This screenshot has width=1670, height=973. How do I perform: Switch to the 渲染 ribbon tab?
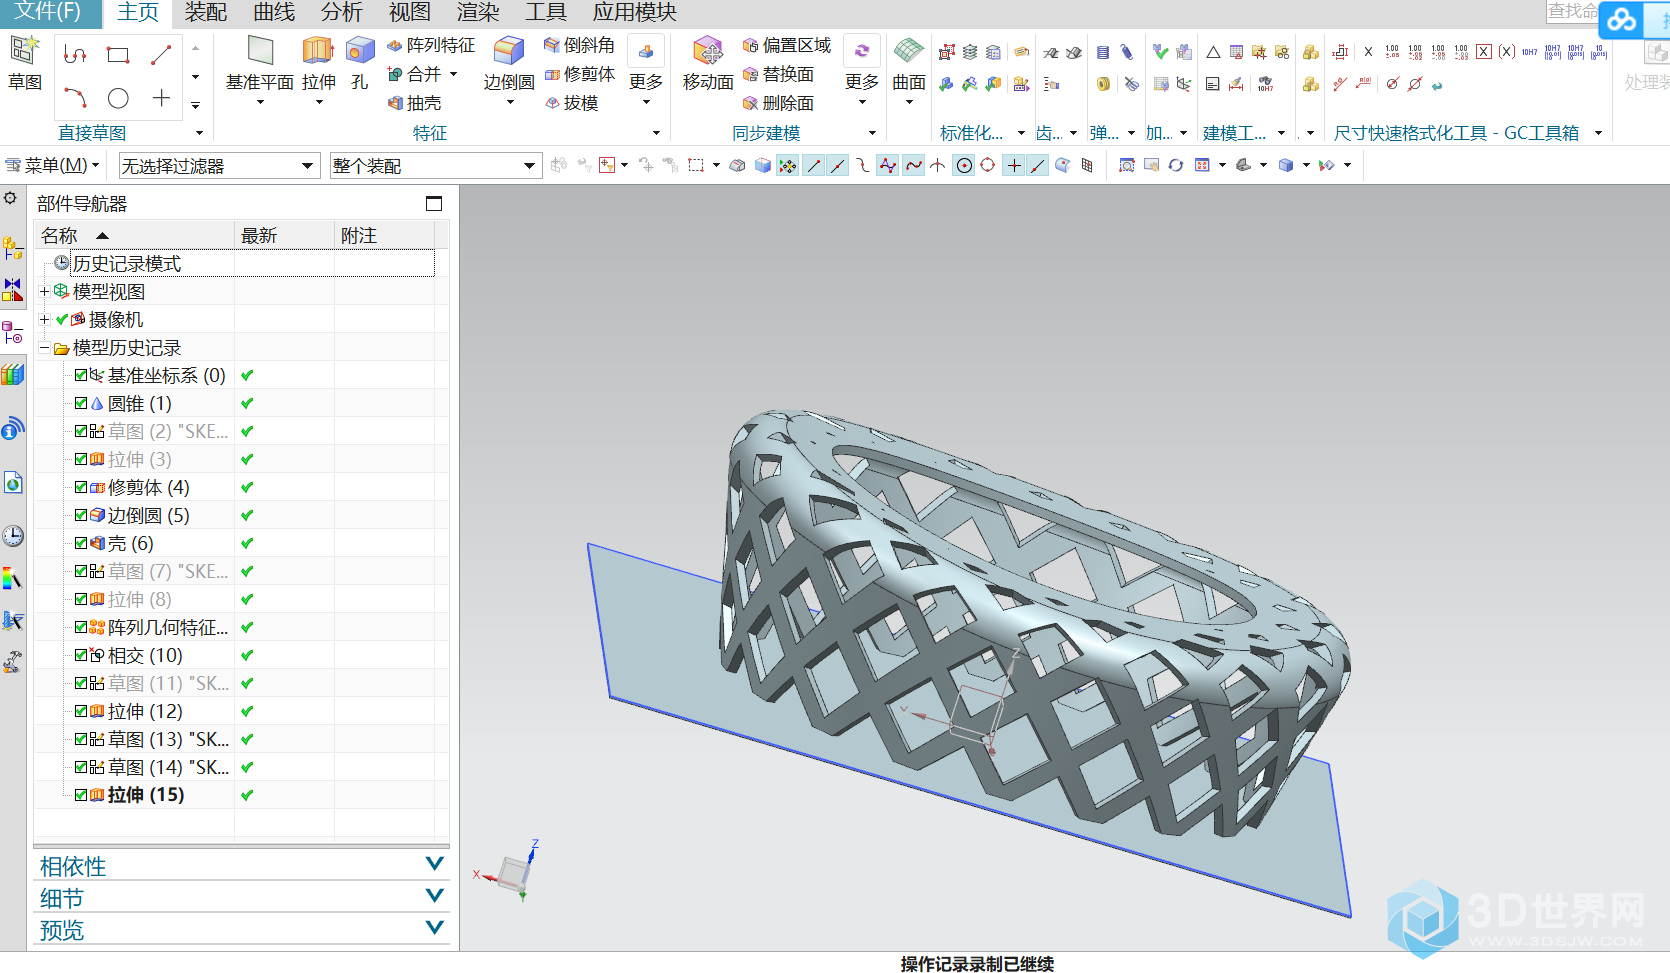(478, 12)
